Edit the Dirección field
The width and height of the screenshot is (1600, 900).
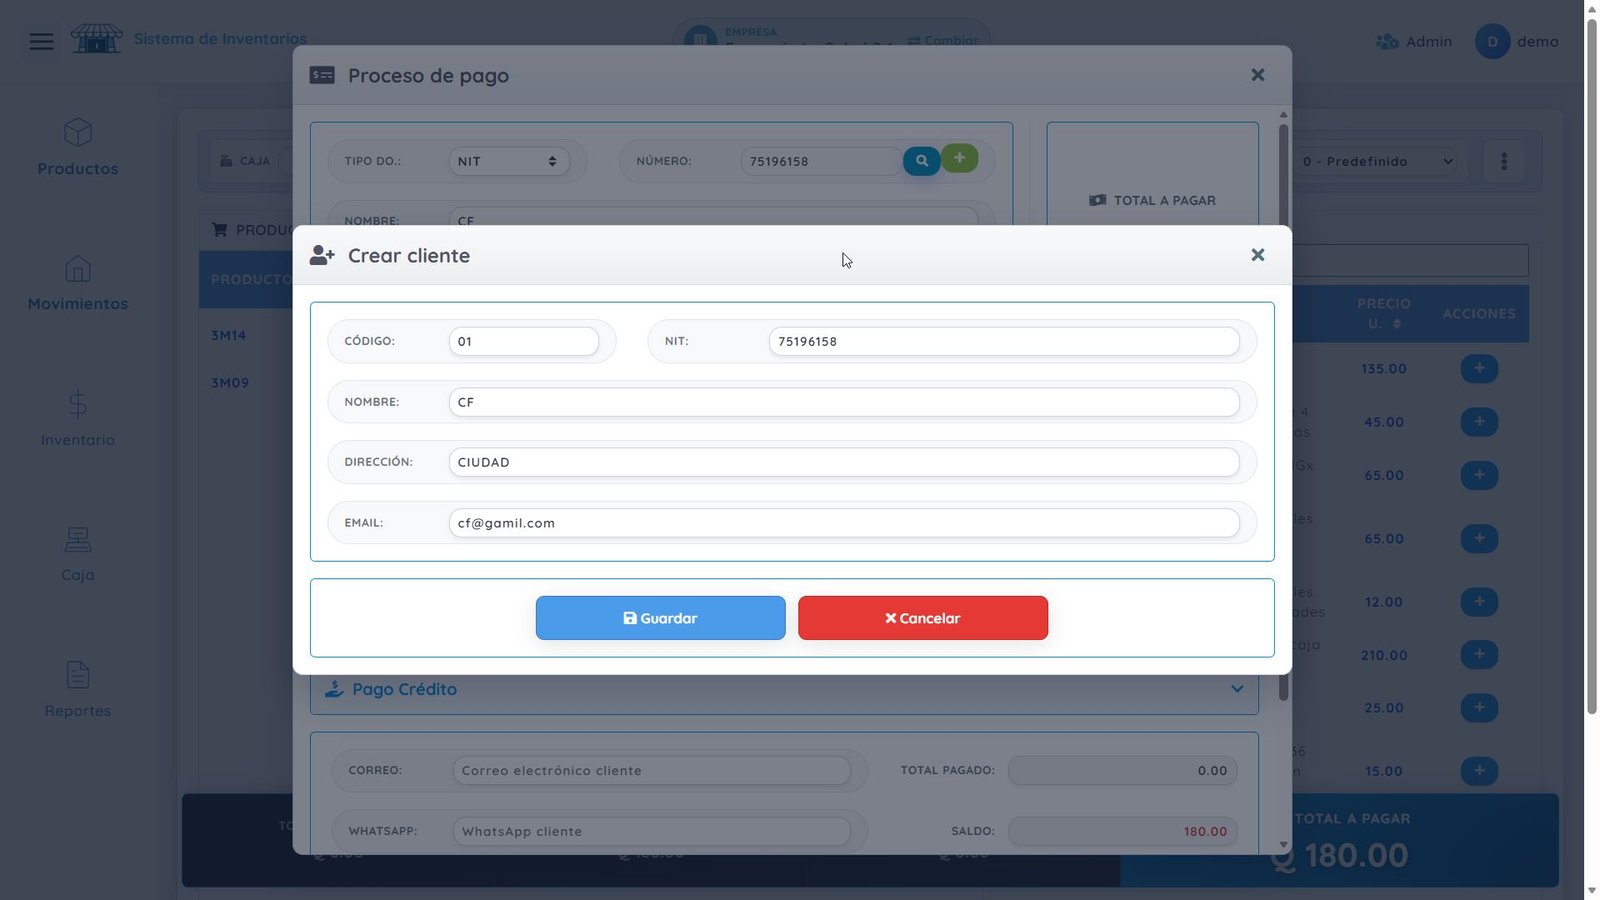click(x=844, y=462)
